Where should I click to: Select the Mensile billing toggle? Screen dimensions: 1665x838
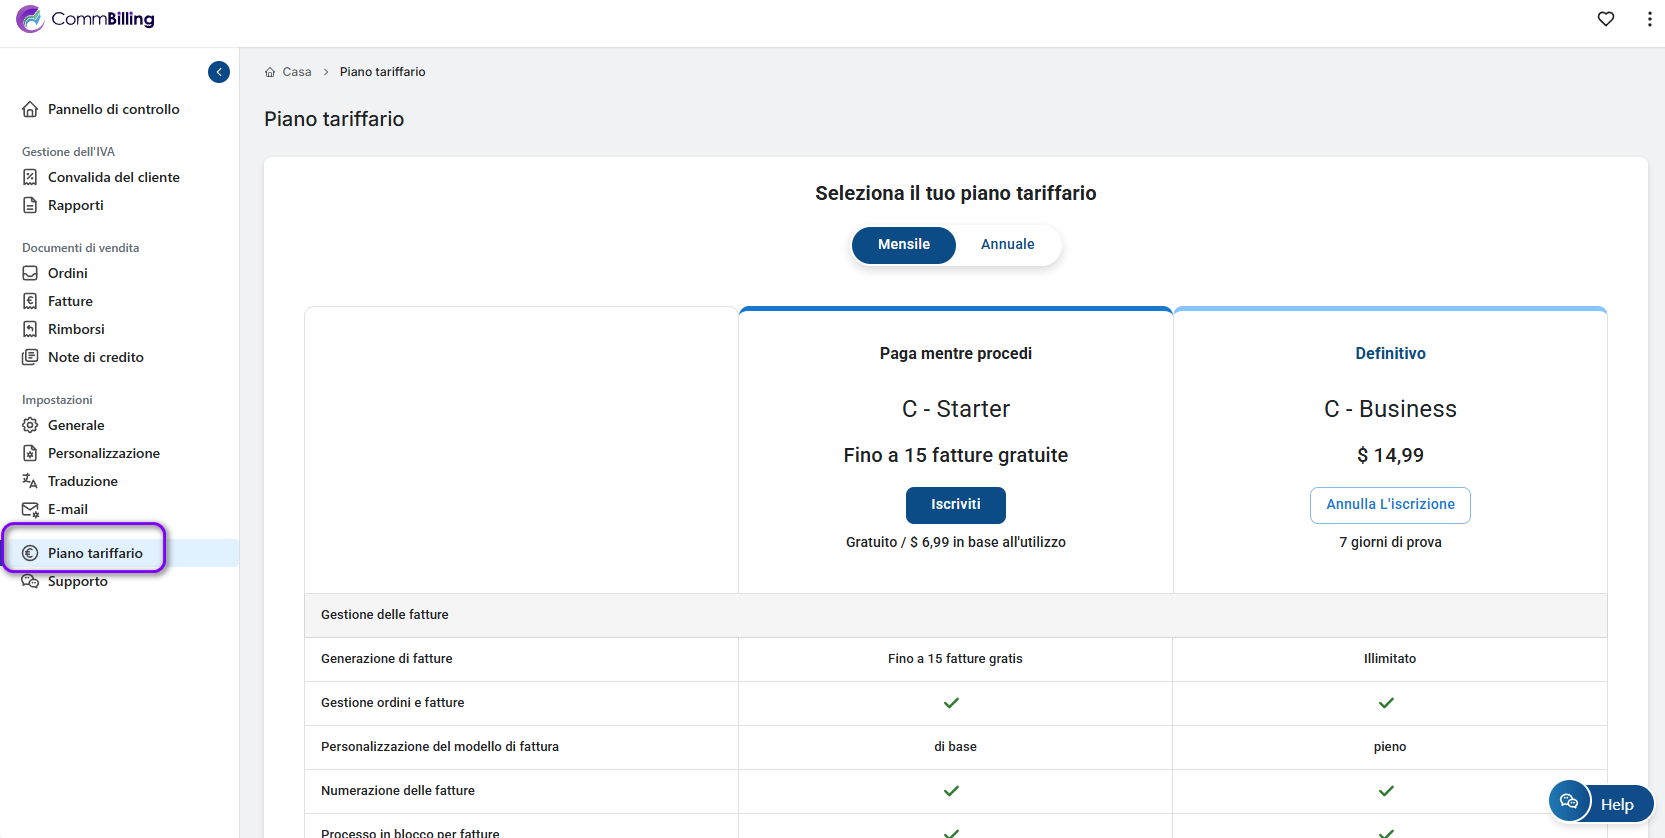click(903, 245)
